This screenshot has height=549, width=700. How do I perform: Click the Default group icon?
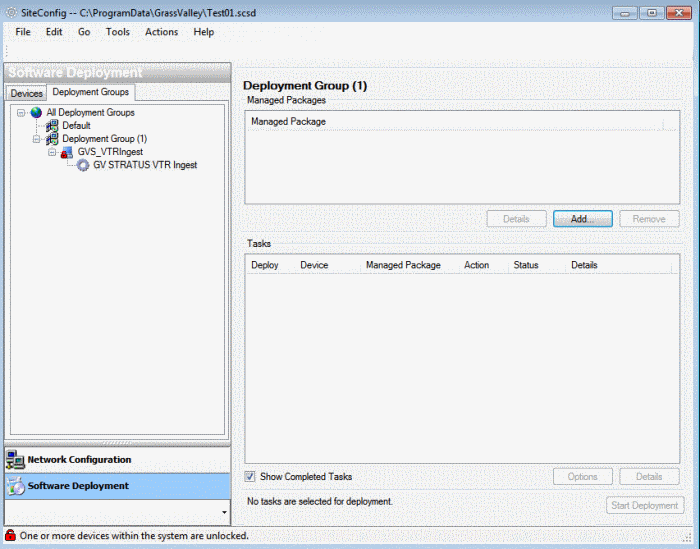pos(52,126)
